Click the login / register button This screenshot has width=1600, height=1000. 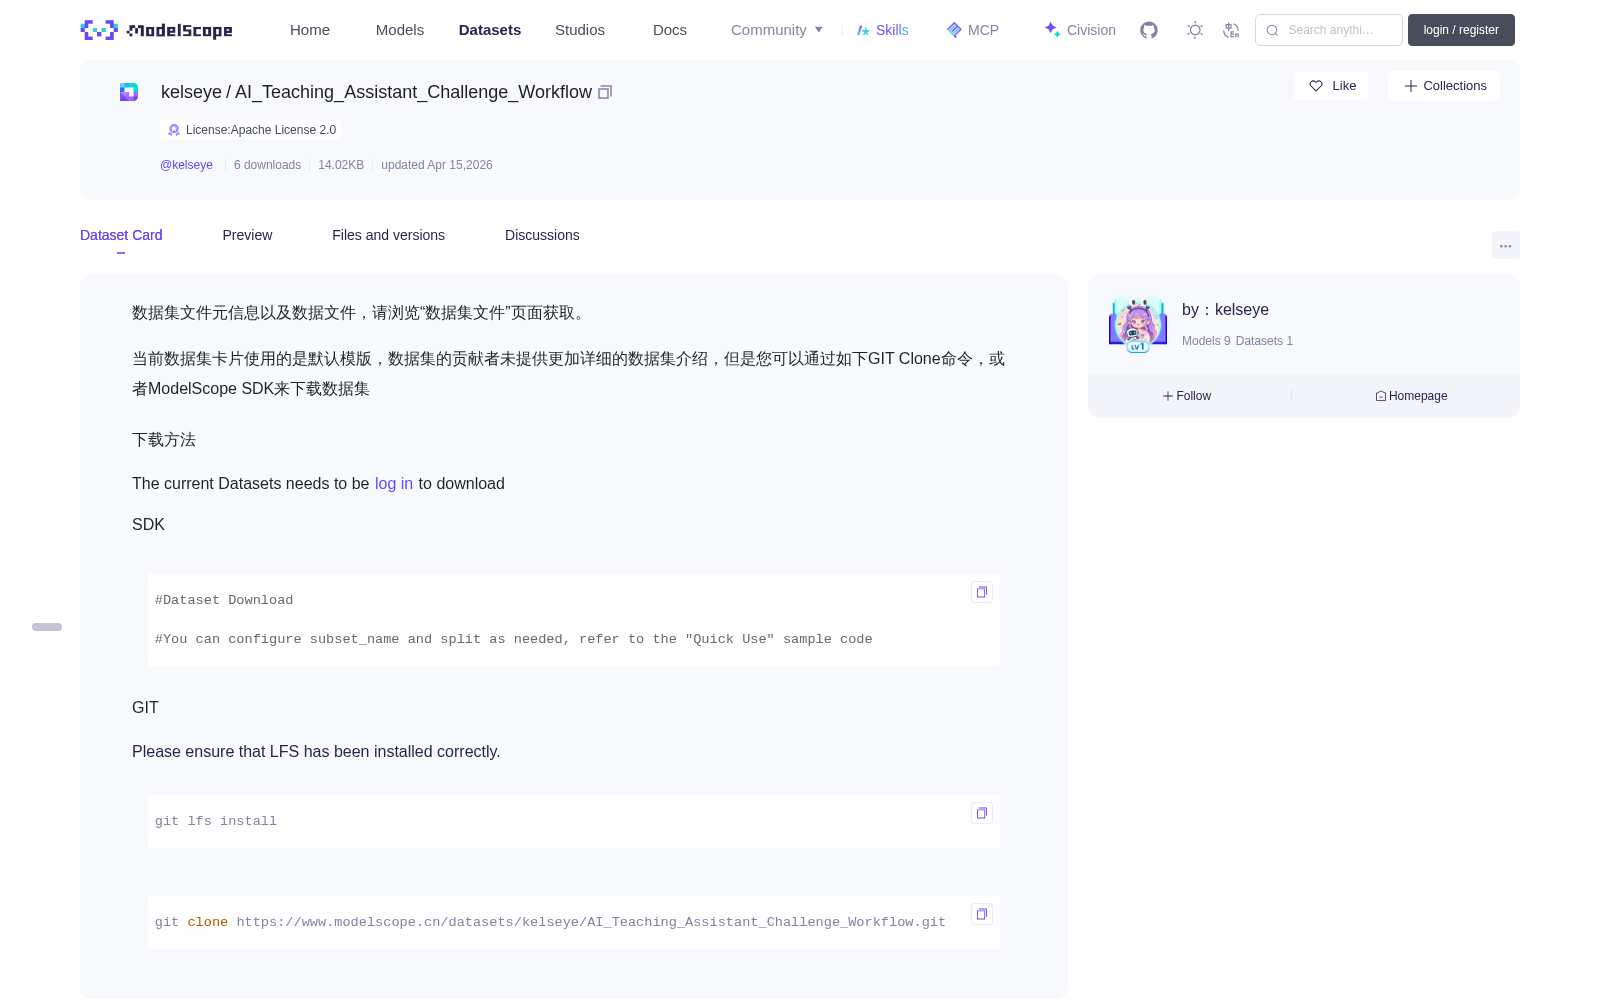1461,30
